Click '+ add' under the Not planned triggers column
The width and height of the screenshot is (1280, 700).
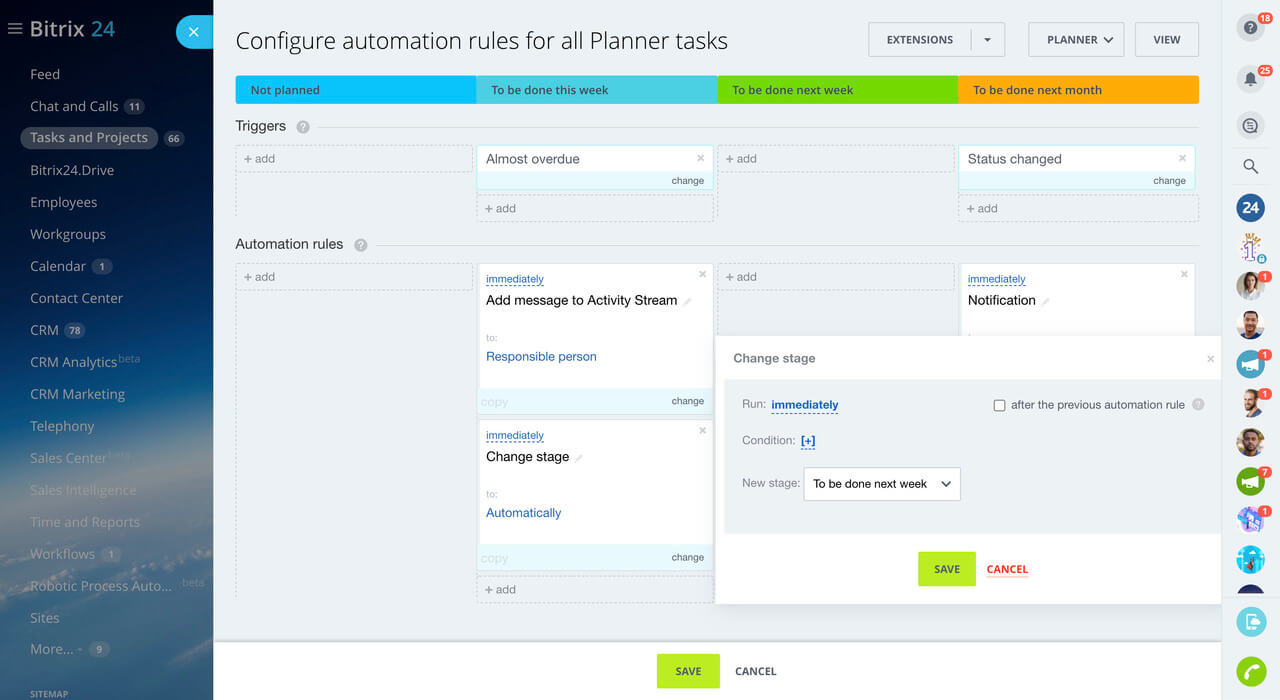(x=260, y=158)
